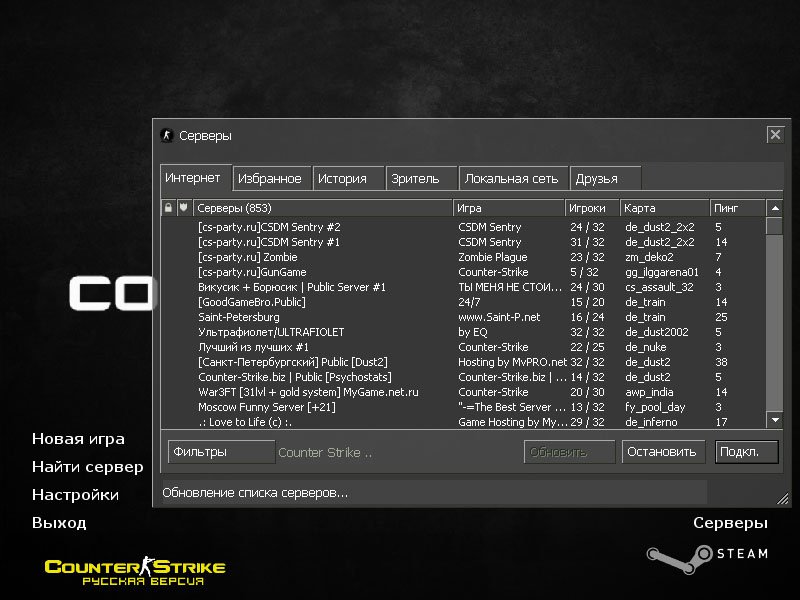
Task: Select server [cs-party.ru]CSDM Sentry #2
Action: [x=463, y=227]
